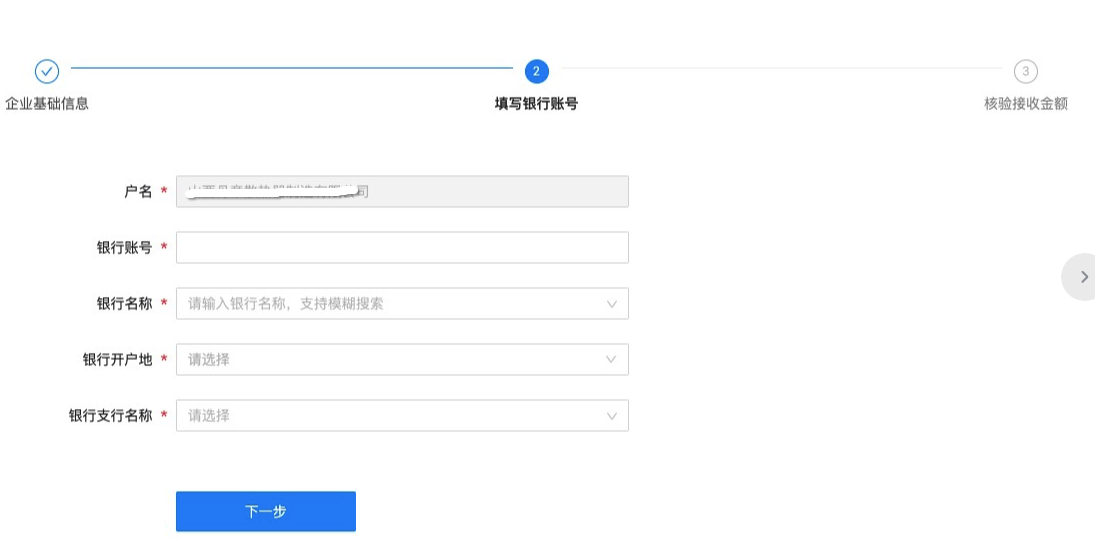
Task: Go back to the 企业基础信息 step label
Action: (47, 103)
